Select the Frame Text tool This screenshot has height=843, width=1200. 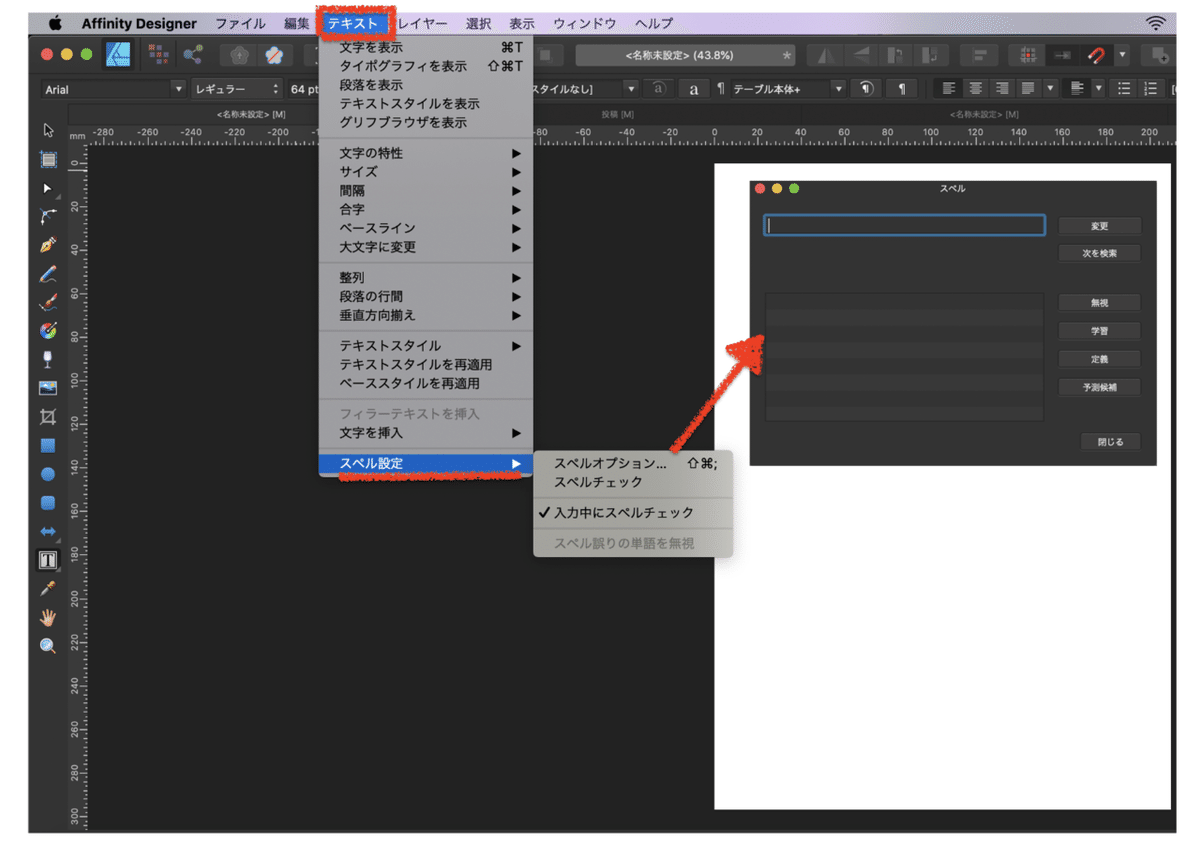[48, 560]
